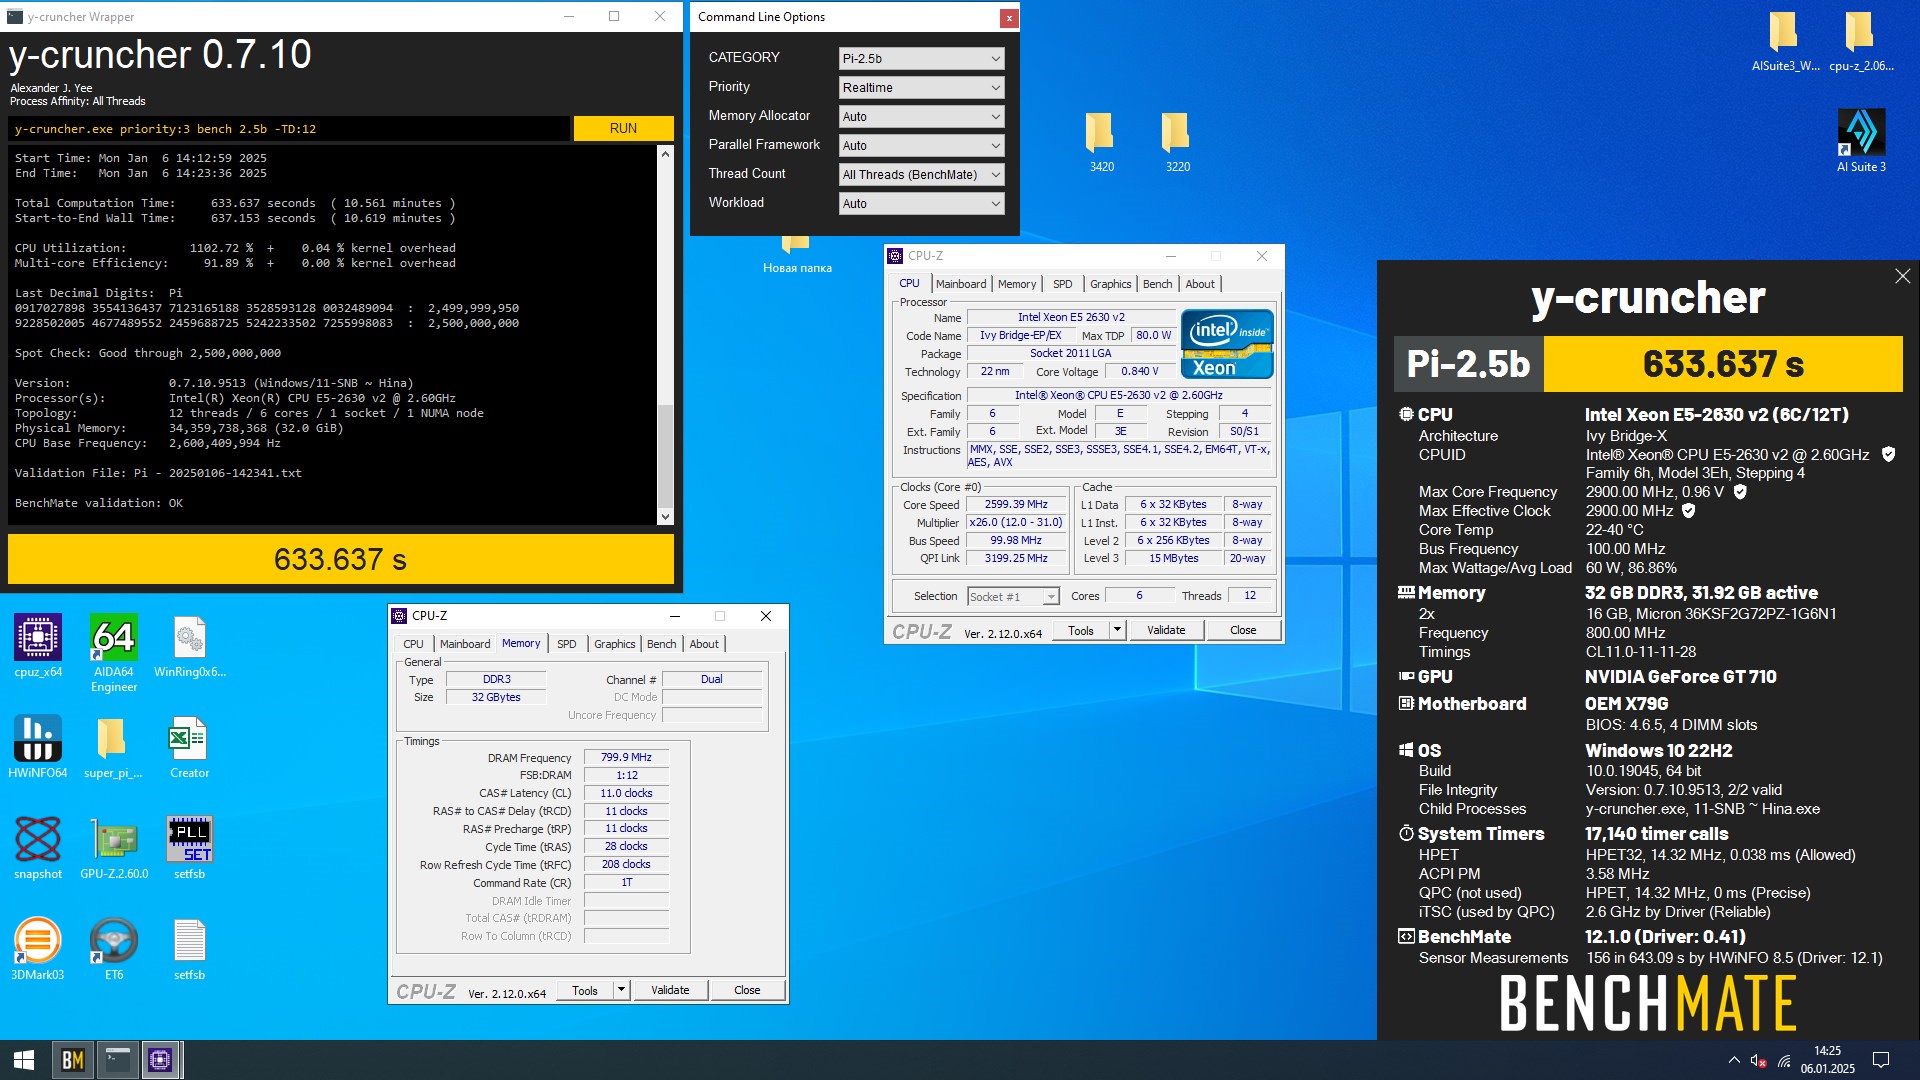Click the 'Windows 10 22H2' OS text

pyautogui.click(x=1658, y=751)
